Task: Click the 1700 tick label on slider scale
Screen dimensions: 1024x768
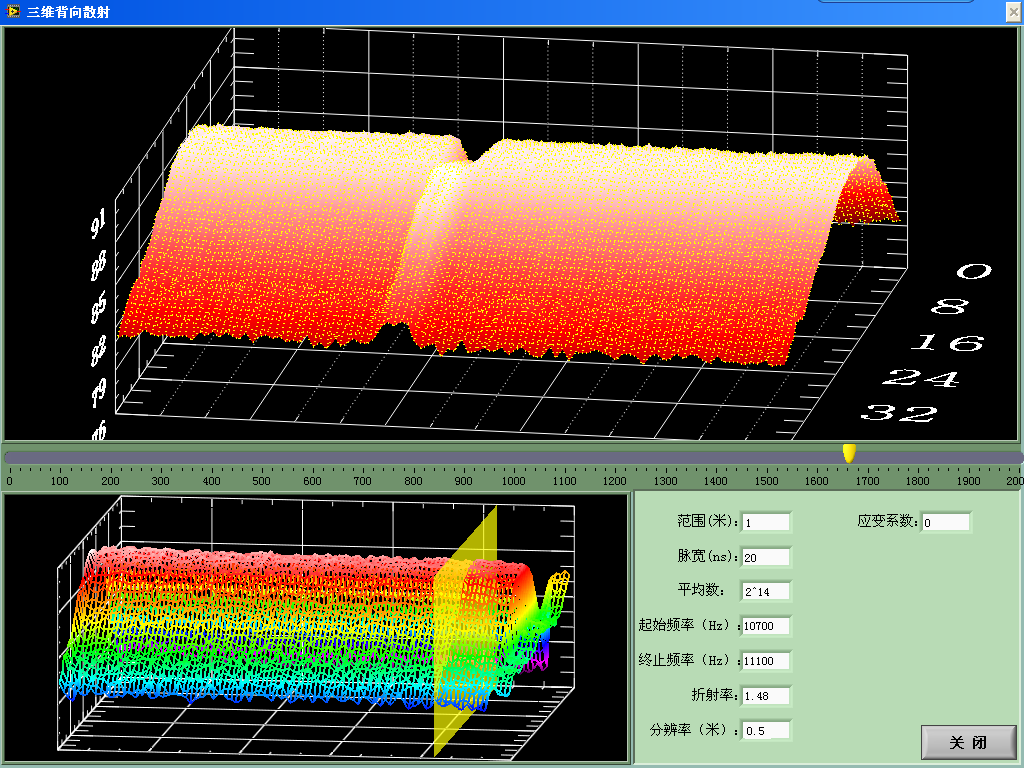Action: click(x=867, y=481)
